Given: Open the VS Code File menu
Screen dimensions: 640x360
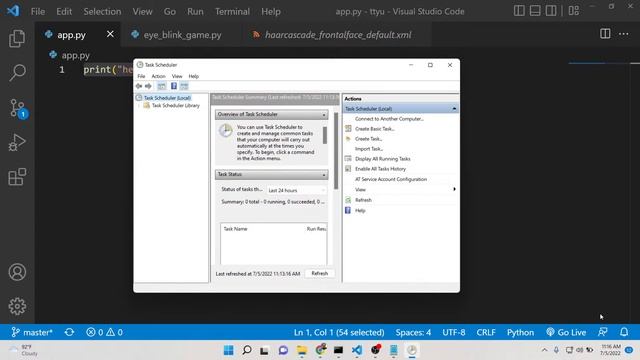Looking at the screenshot, I should pos(38,11).
